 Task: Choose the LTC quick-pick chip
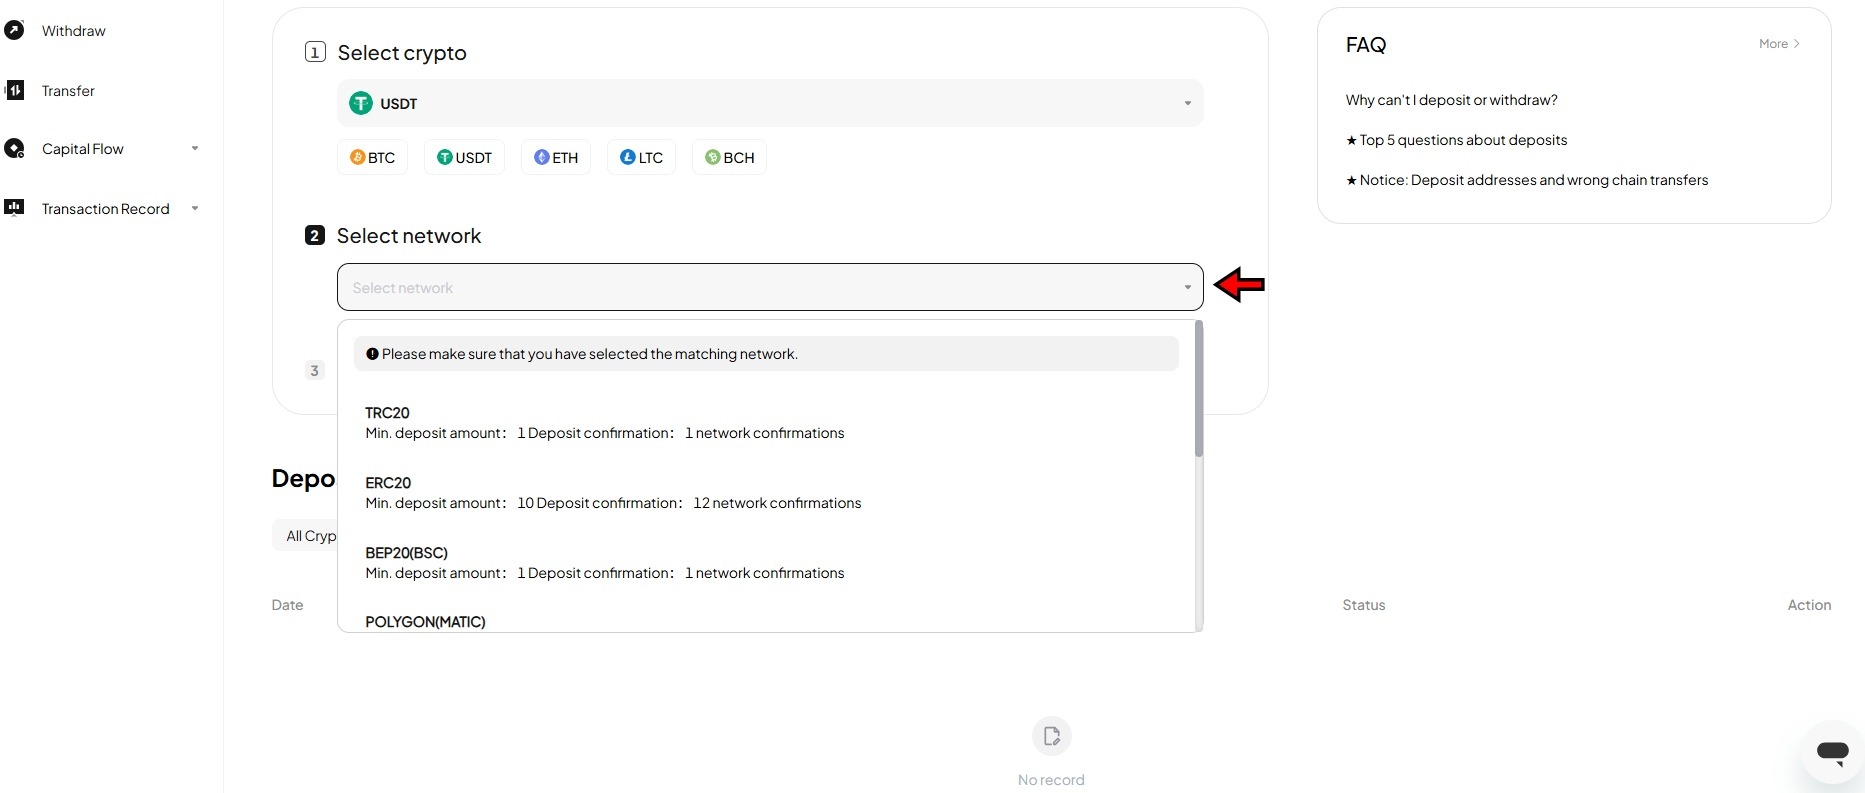(x=641, y=157)
